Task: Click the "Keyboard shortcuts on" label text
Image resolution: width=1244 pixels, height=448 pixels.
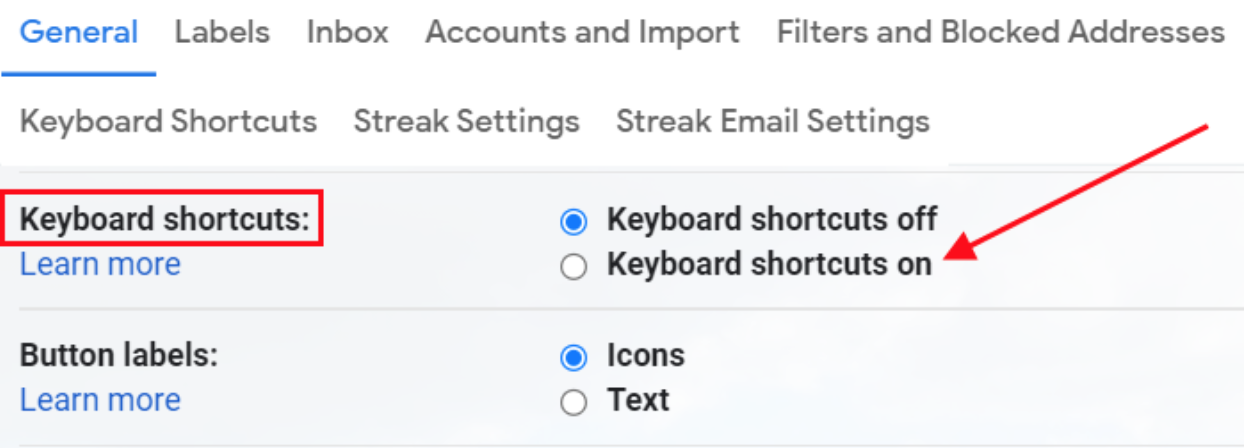Action: [769, 265]
